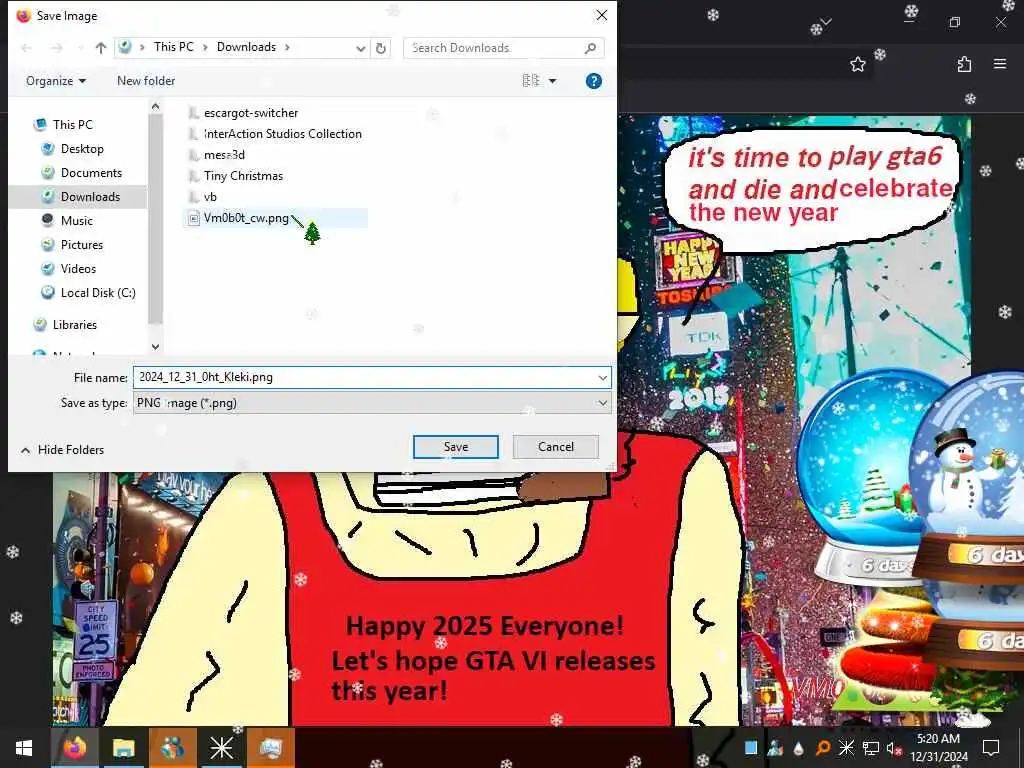The height and width of the screenshot is (768, 1024).
Task: Select Videos in the navigation tree
Action: [x=78, y=269]
